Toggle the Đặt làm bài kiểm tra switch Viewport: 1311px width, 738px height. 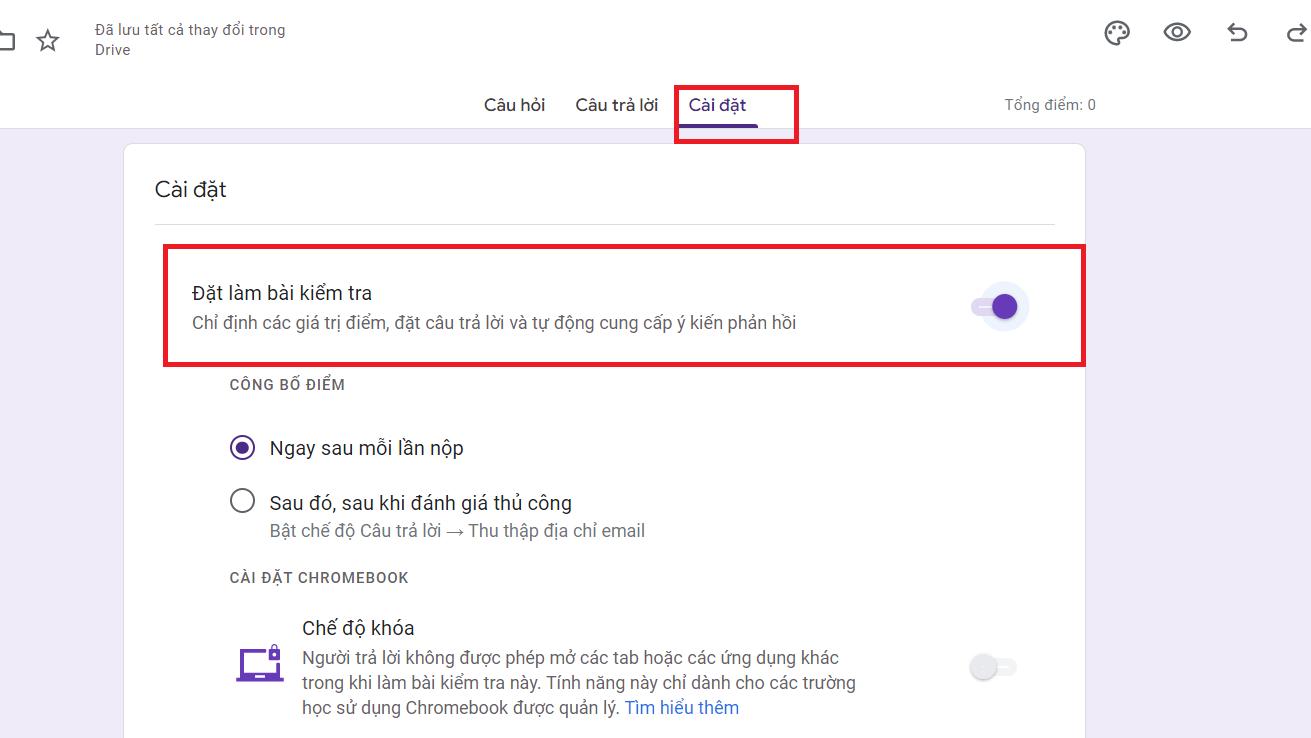pos(996,306)
